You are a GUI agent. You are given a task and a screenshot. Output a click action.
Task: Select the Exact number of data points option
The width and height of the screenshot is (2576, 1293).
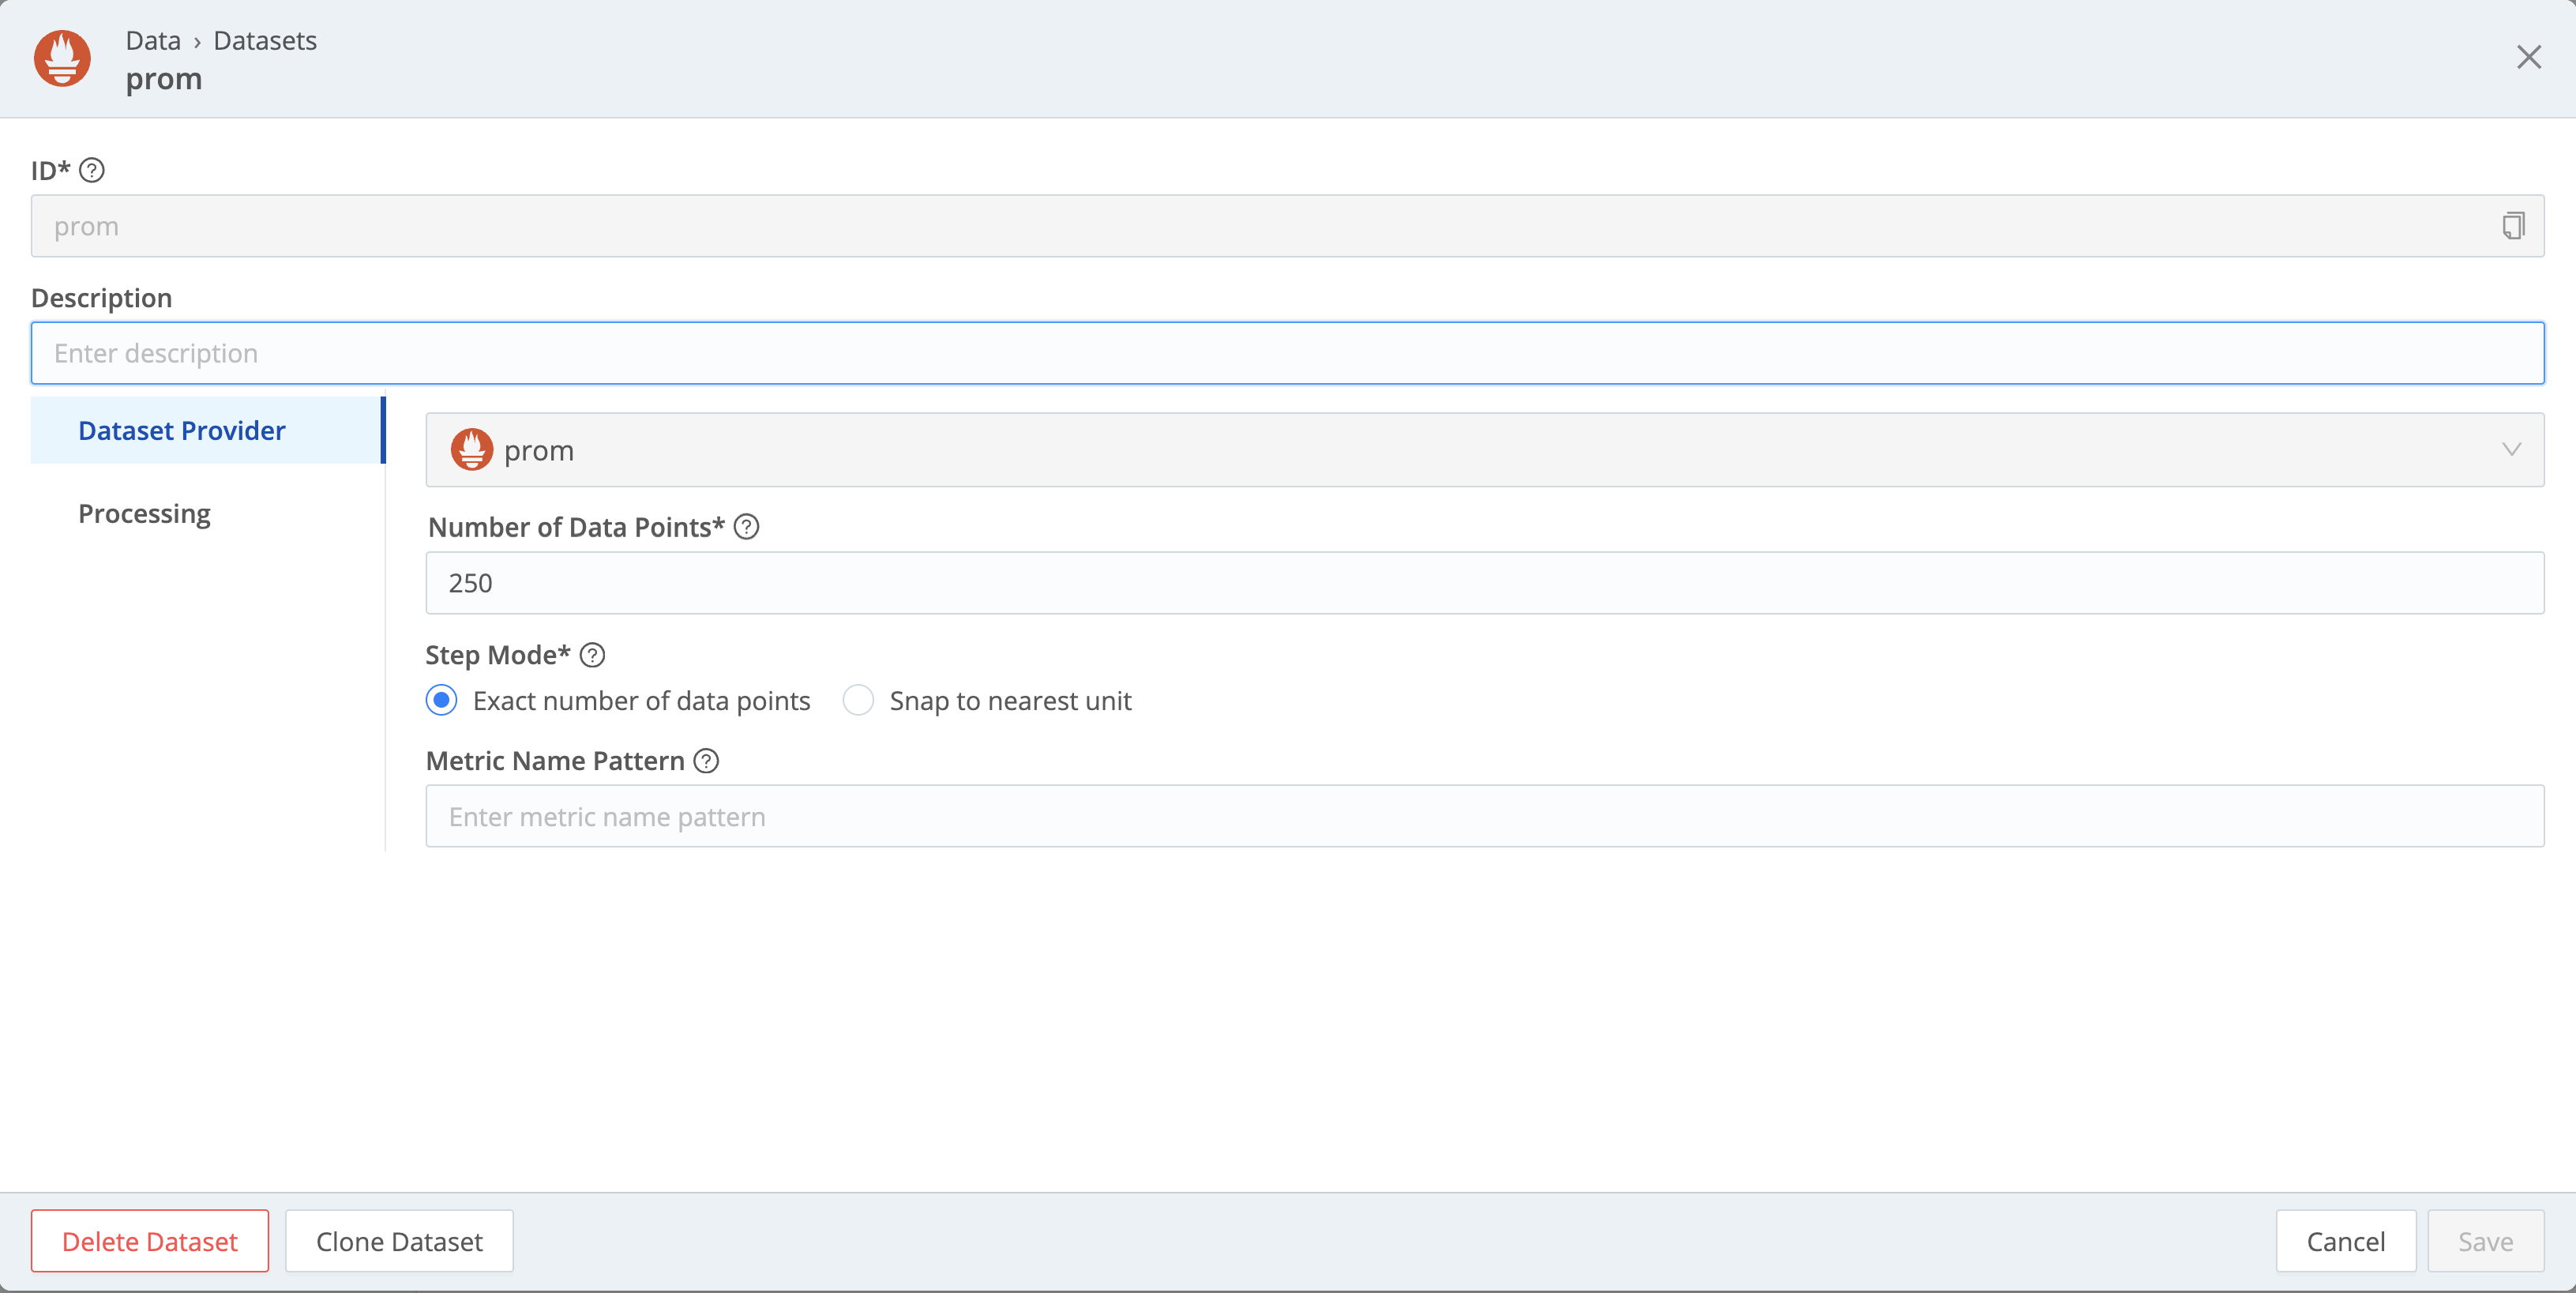(x=441, y=700)
